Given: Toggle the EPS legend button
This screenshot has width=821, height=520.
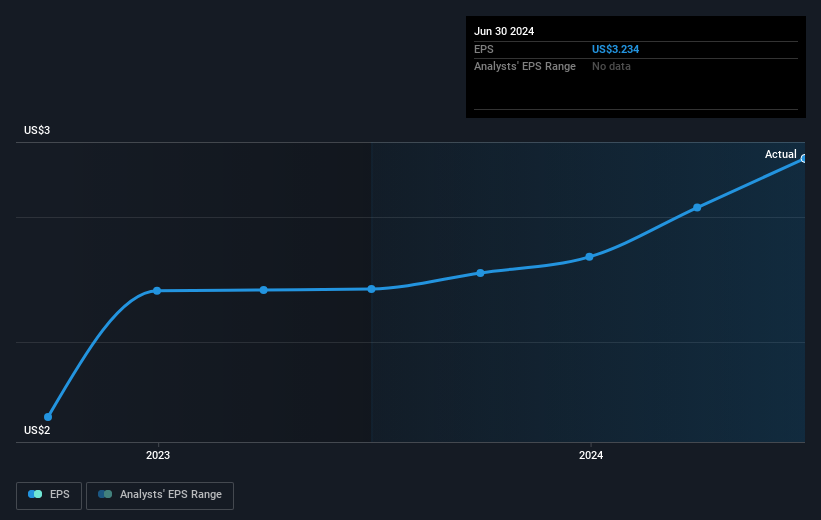Looking at the screenshot, I should (x=49, y=495).
